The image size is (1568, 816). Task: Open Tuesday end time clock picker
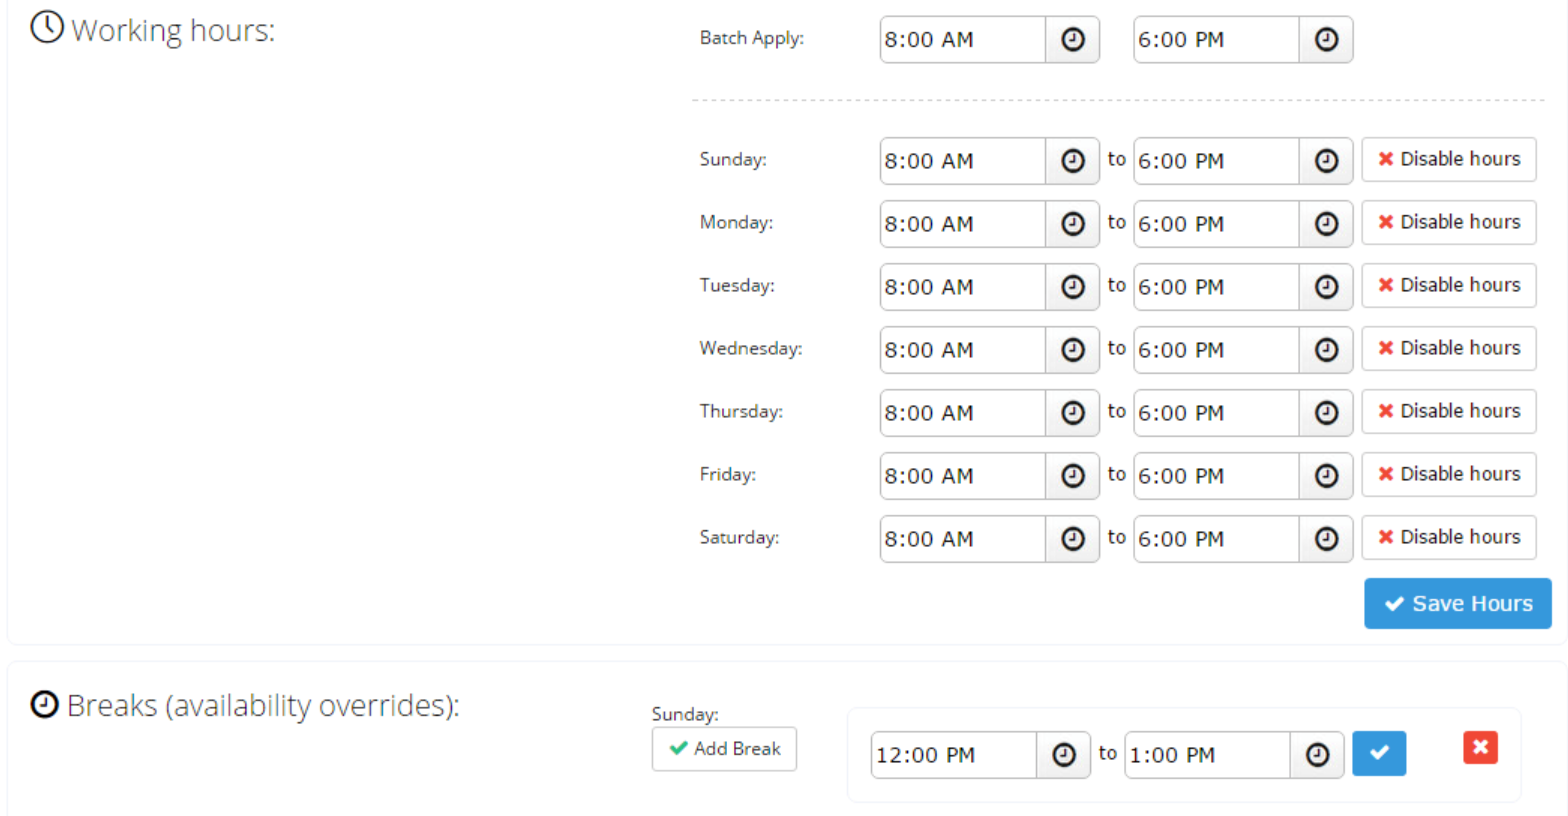[x=1326, y=287]
